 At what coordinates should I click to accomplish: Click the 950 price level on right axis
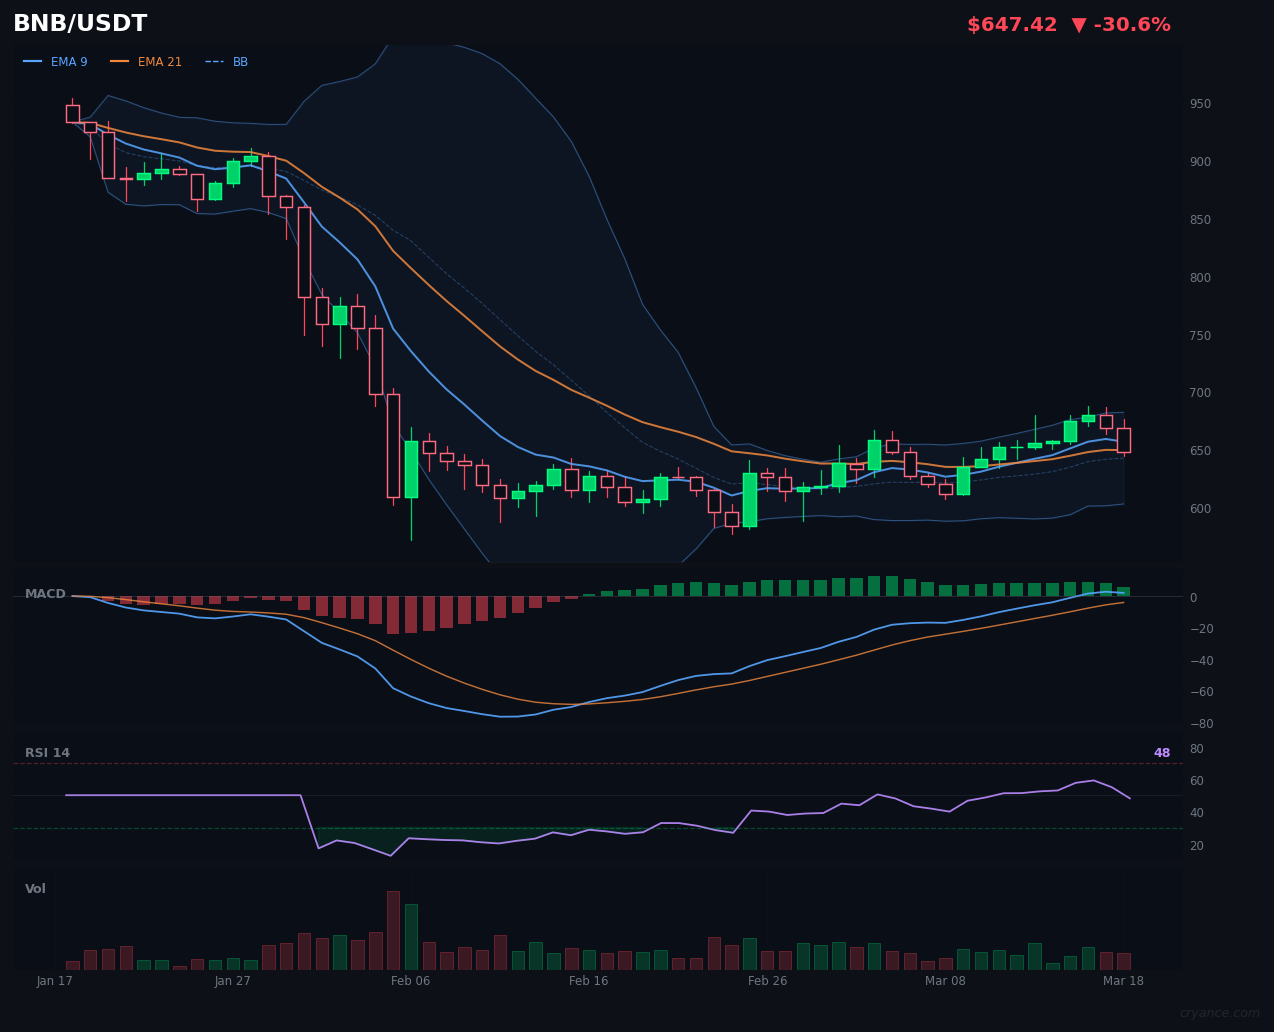pyautogui.click(x=1199, y=103)
